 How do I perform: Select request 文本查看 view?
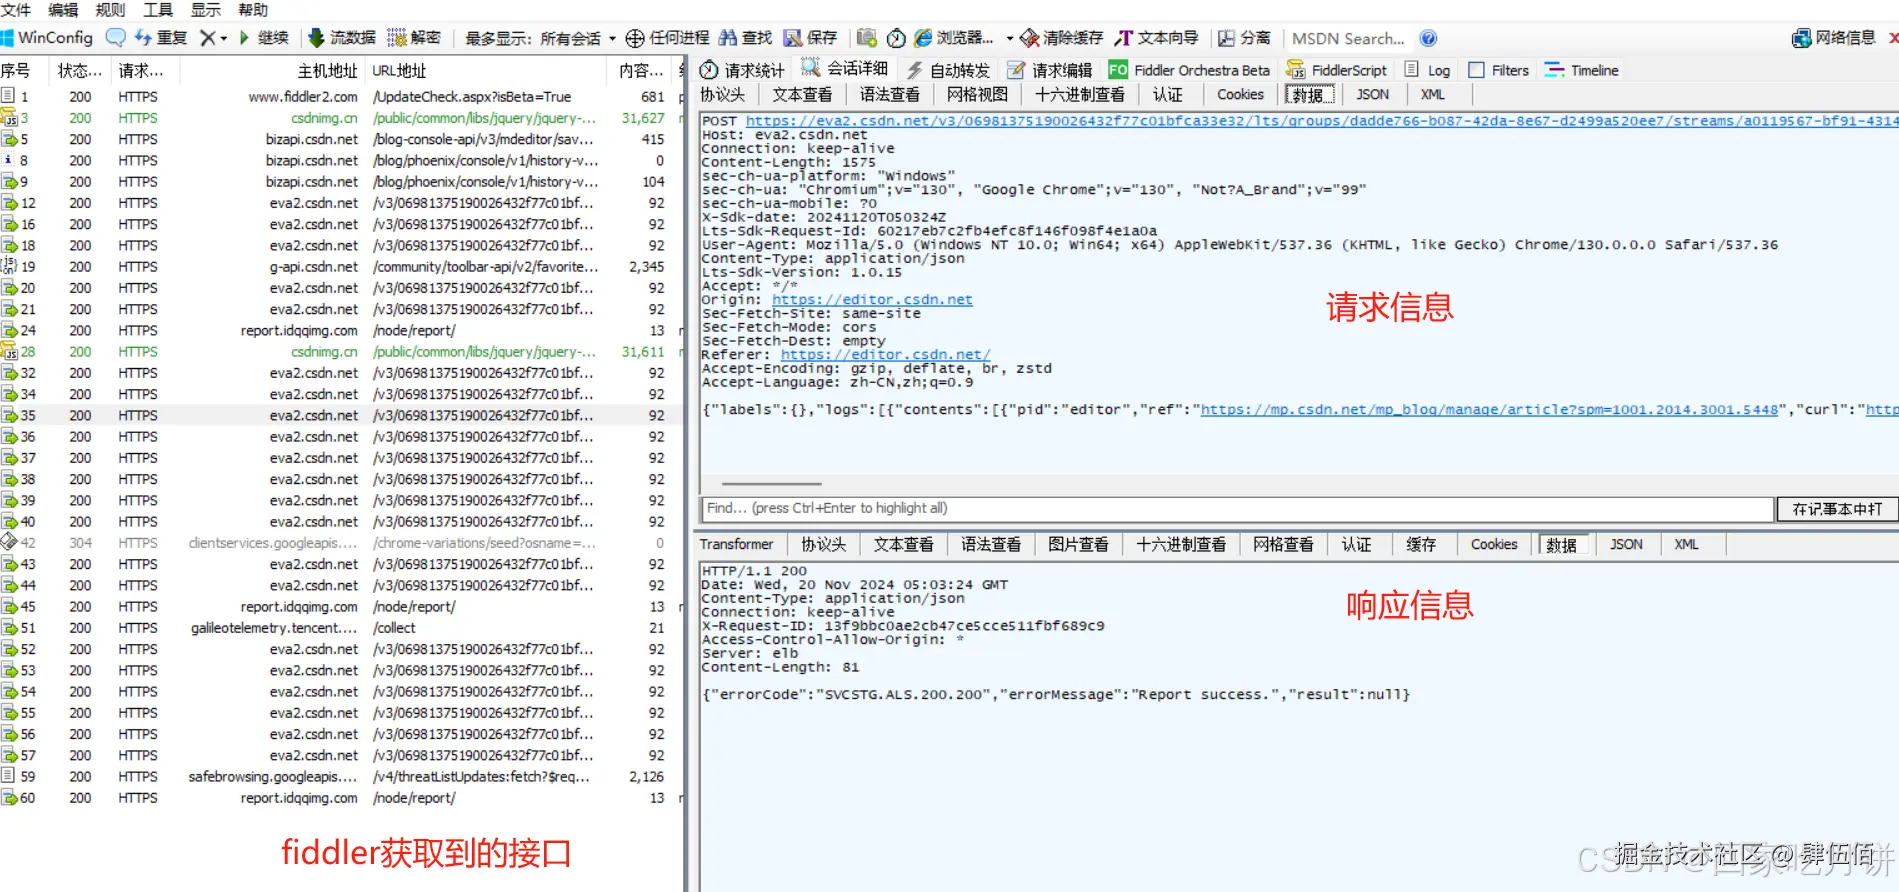(x=802, y=94)
